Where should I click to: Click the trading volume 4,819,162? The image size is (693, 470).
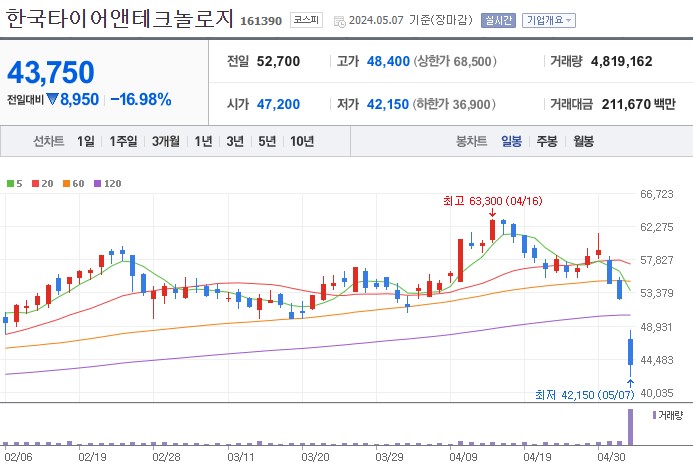[x=621, y=61]
